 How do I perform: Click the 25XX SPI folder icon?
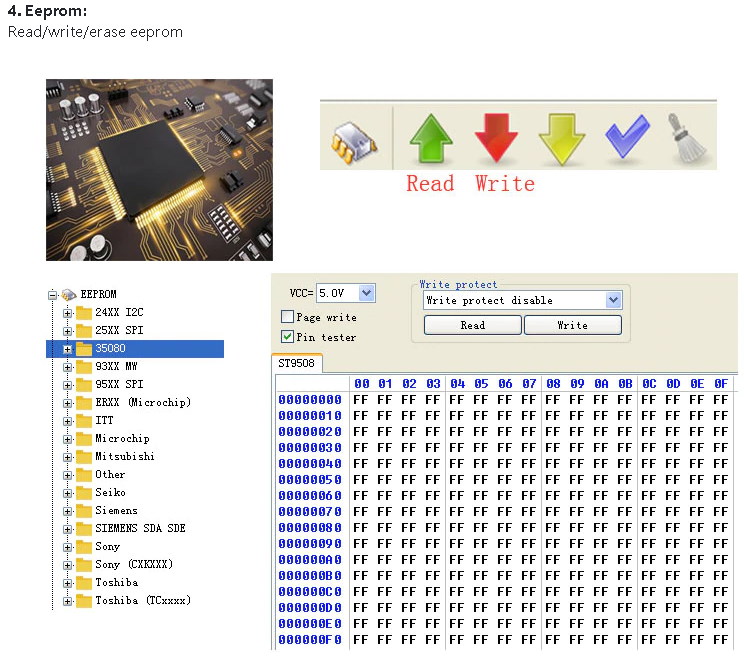point(84,331)
